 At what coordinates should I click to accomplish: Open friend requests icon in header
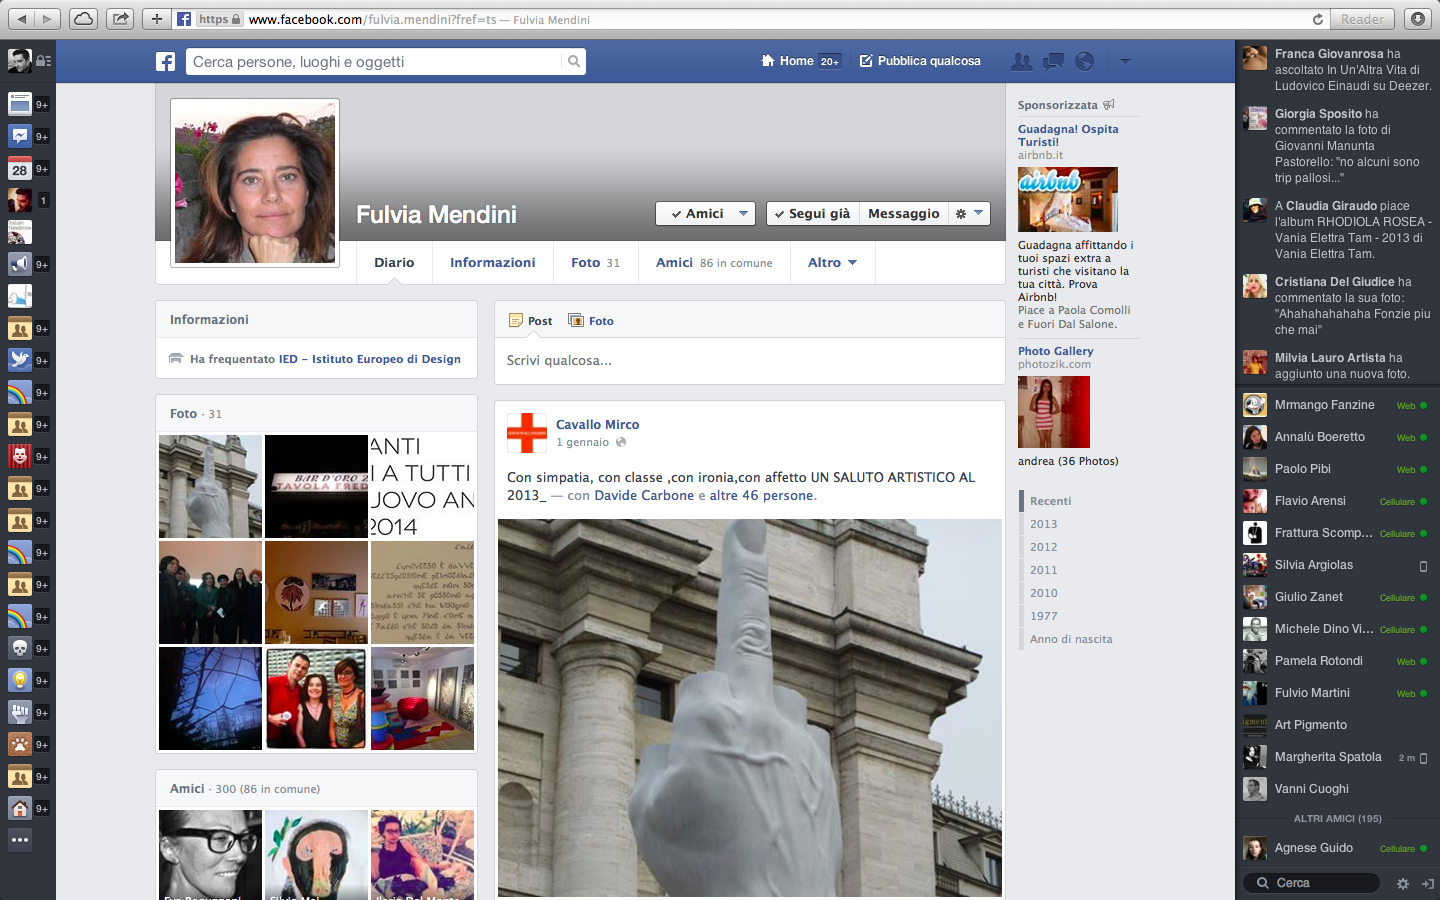click(x=1021, y=62)
